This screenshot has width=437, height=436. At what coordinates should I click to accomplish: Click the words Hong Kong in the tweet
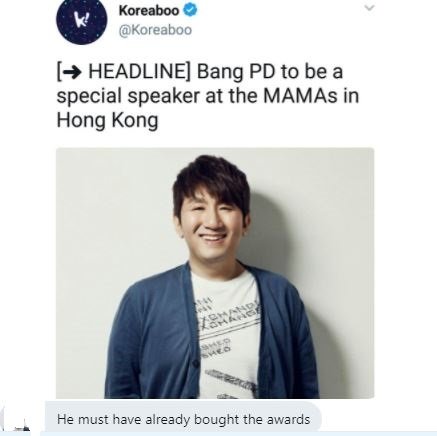point(107,120)
